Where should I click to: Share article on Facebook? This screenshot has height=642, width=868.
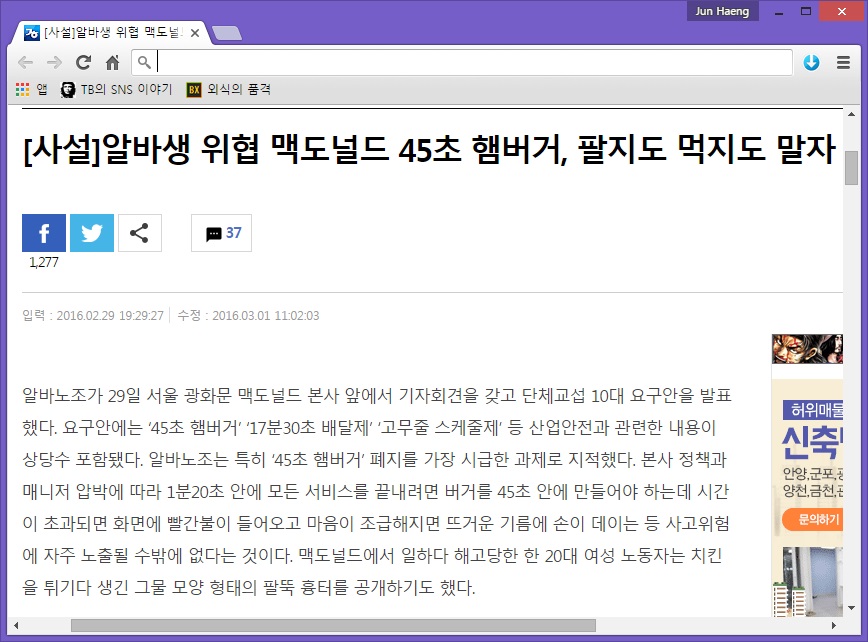pyautogui.click(x=44, y=233)
